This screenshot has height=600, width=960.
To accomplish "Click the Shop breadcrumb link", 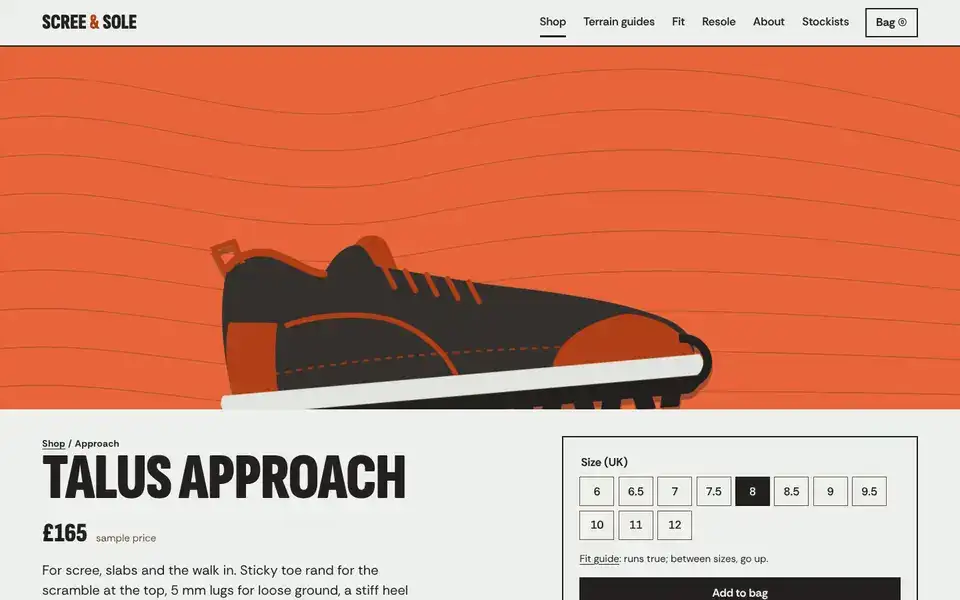I will tap(53, 444).
